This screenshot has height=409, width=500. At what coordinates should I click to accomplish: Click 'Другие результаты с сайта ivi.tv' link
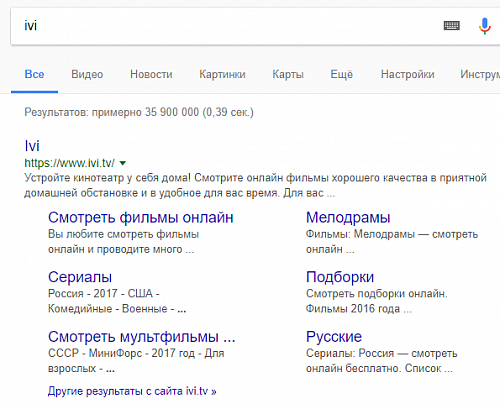(132, 391)
